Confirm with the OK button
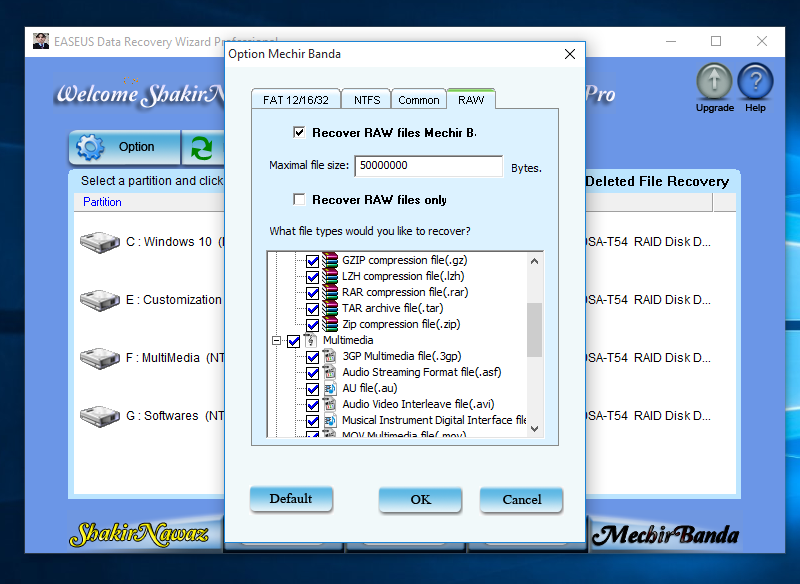Viewport: 800px width, 584px height. click(420, 500)
